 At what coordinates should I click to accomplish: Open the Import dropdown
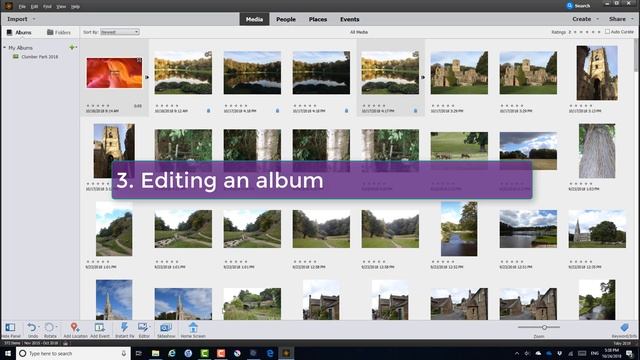coord(21,19)
